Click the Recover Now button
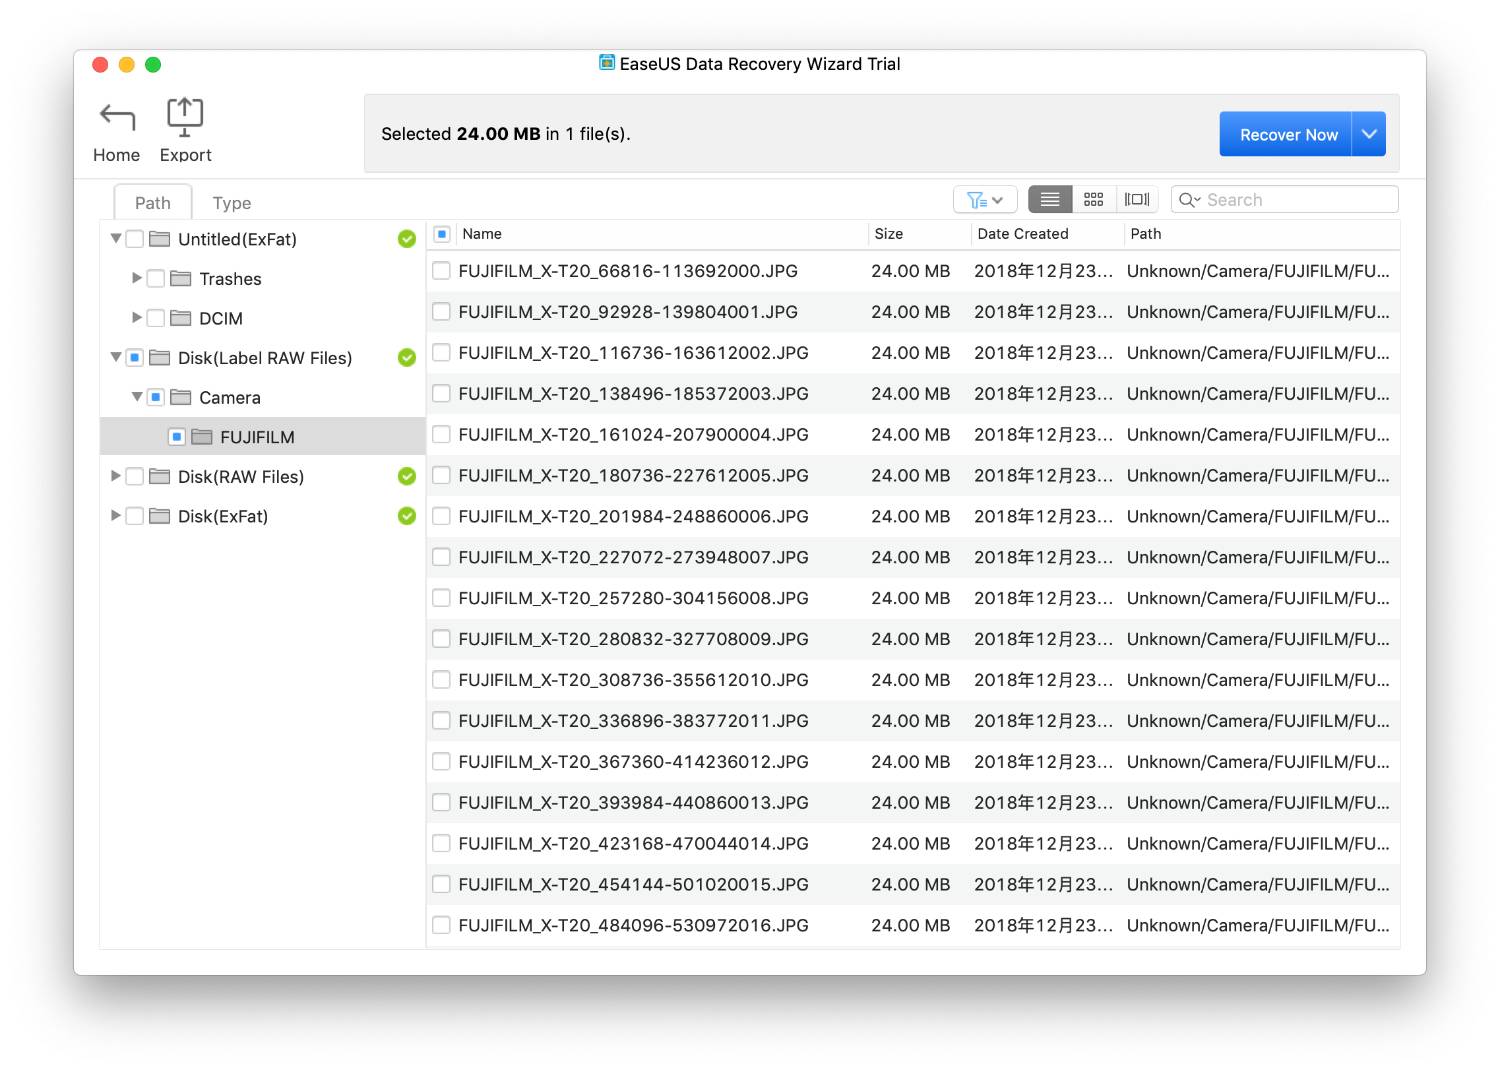Screen dimensions: 1500x1072 point(1286,134)
